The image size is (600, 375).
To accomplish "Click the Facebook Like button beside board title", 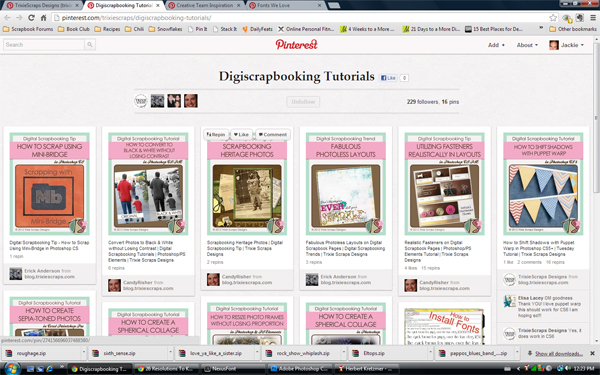I will point(388,78).
